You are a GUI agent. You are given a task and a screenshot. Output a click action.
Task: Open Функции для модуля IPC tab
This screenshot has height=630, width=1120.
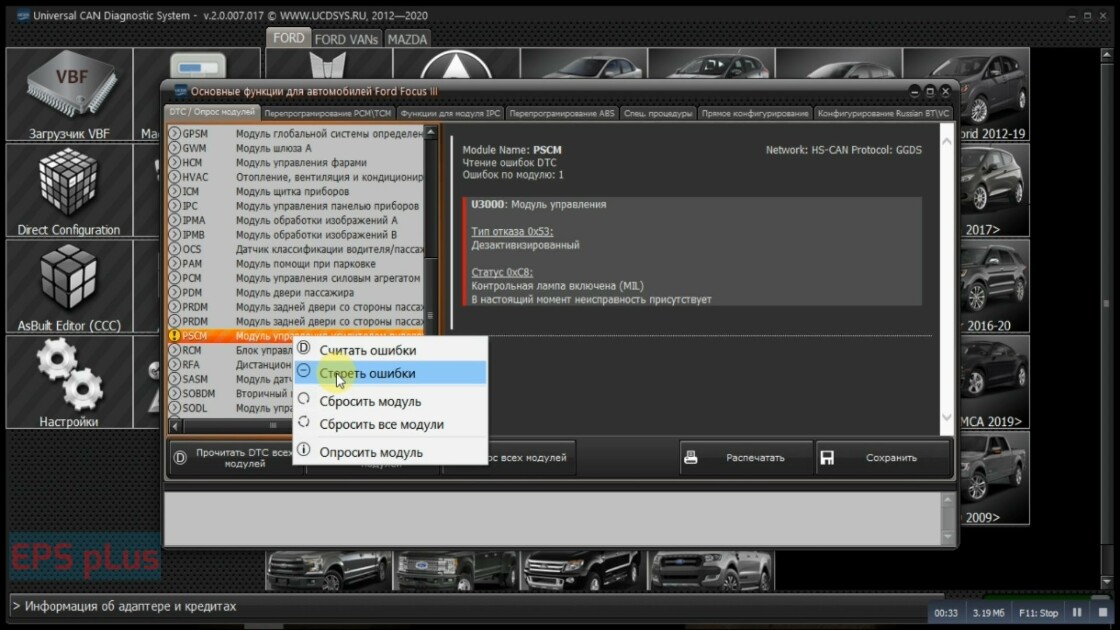click(x=450, y=113)
